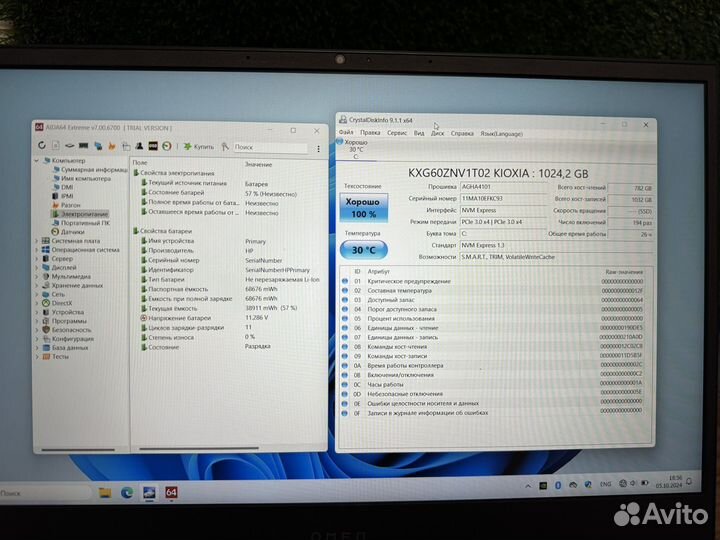Viewport: 720px width, 540px height.
Task: Select the Степень износа row
Action: tap(229, 337)
